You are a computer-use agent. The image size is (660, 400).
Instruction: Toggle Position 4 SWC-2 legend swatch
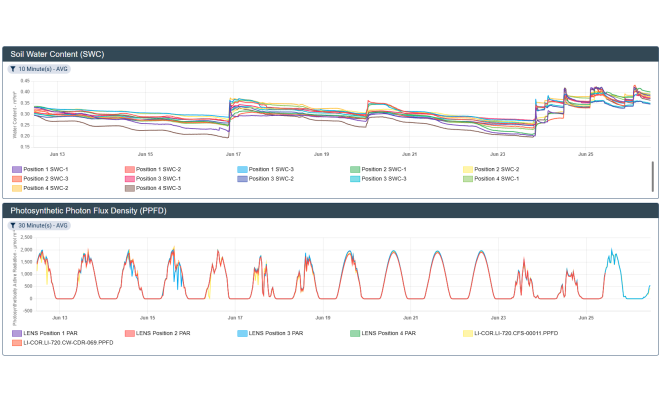pyautogui.click(x=17, y=188)
